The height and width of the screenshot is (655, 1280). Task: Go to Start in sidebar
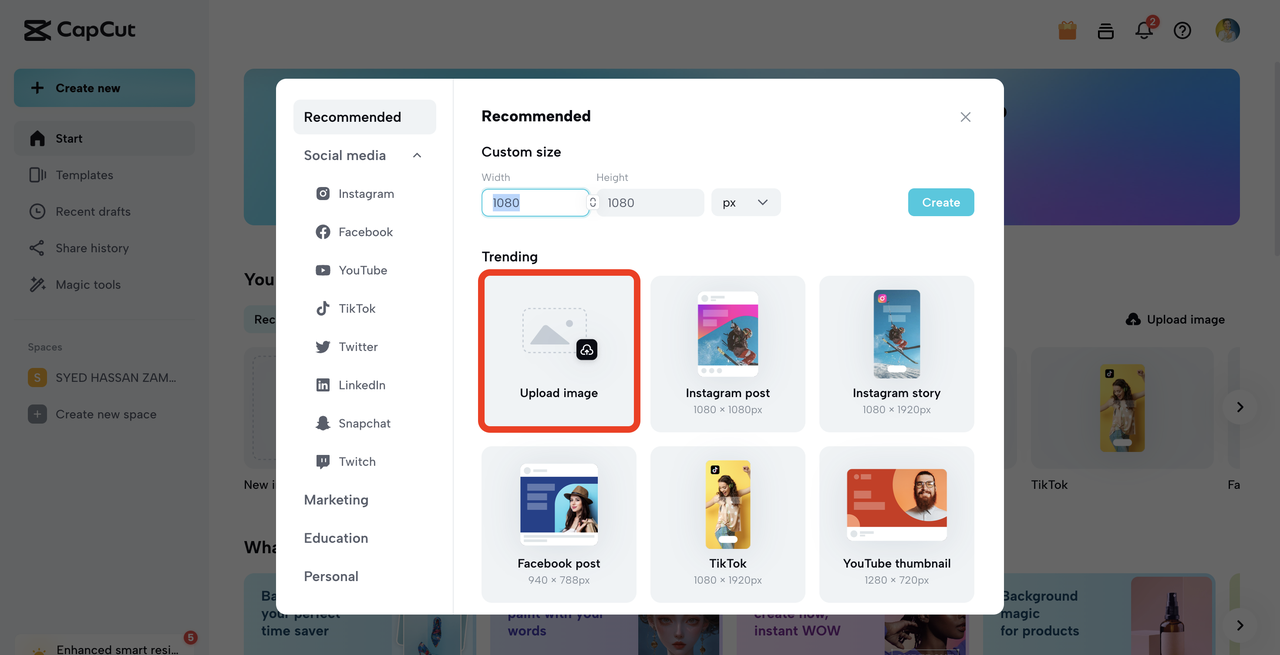[104, 138]
